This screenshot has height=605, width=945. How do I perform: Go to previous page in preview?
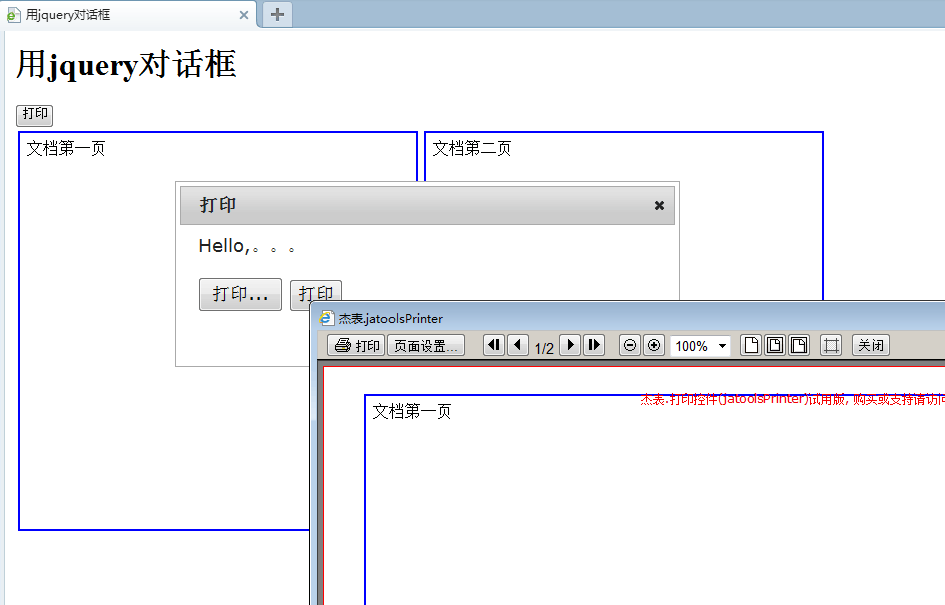click(x=518, y=345)
